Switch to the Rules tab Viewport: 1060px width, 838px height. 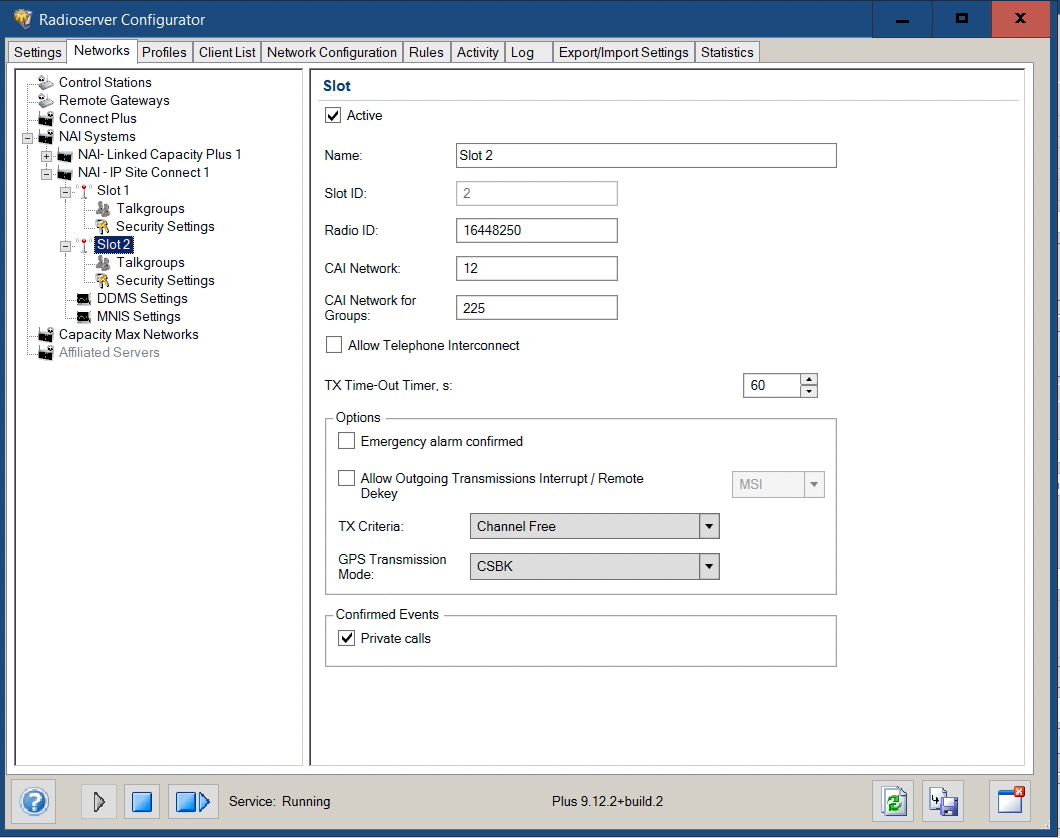[426, 53]
